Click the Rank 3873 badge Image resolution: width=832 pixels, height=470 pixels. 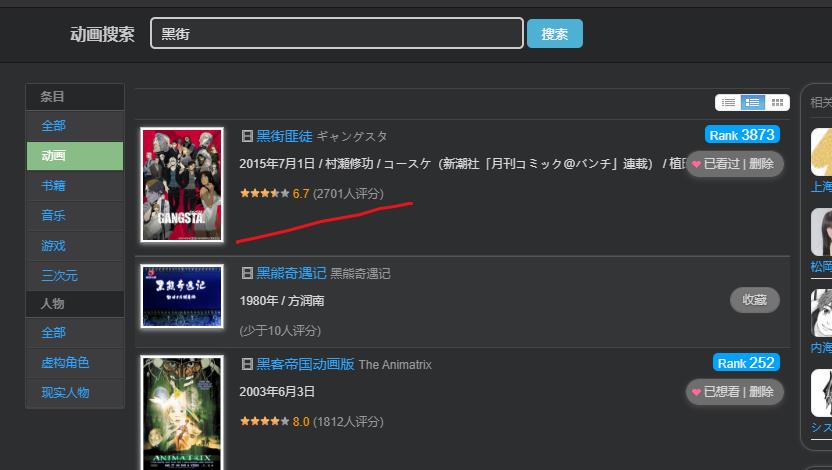(742, 135)
